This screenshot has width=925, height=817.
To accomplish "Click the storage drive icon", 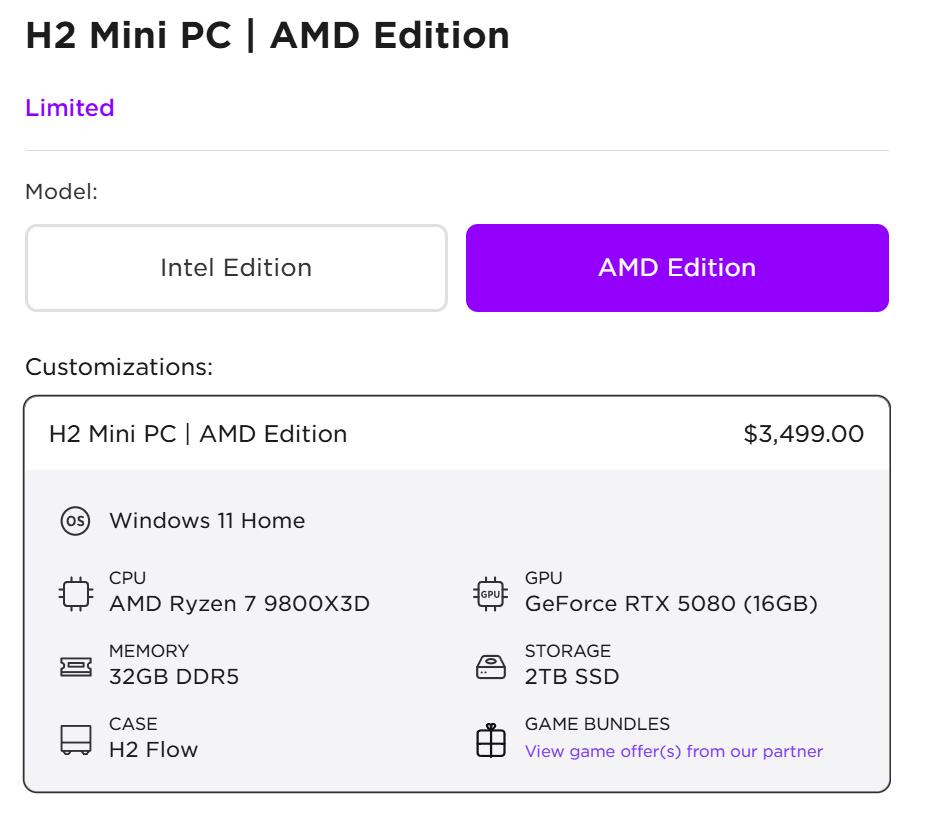I will coord(490,667).
